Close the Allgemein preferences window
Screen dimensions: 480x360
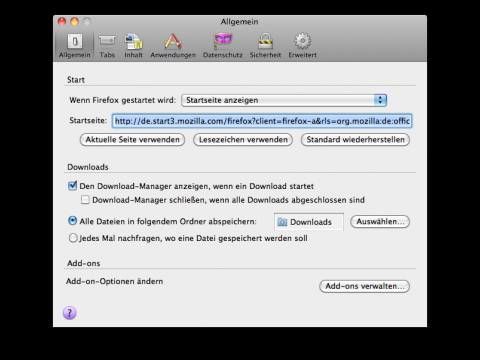pos(62,22)
